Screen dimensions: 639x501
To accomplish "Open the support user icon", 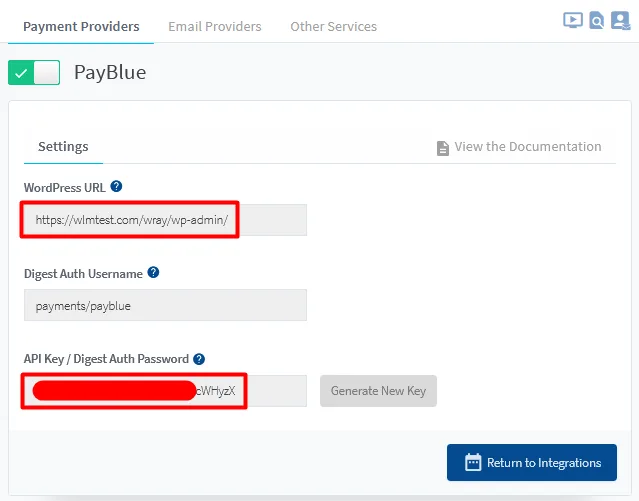I will (620, 20).
